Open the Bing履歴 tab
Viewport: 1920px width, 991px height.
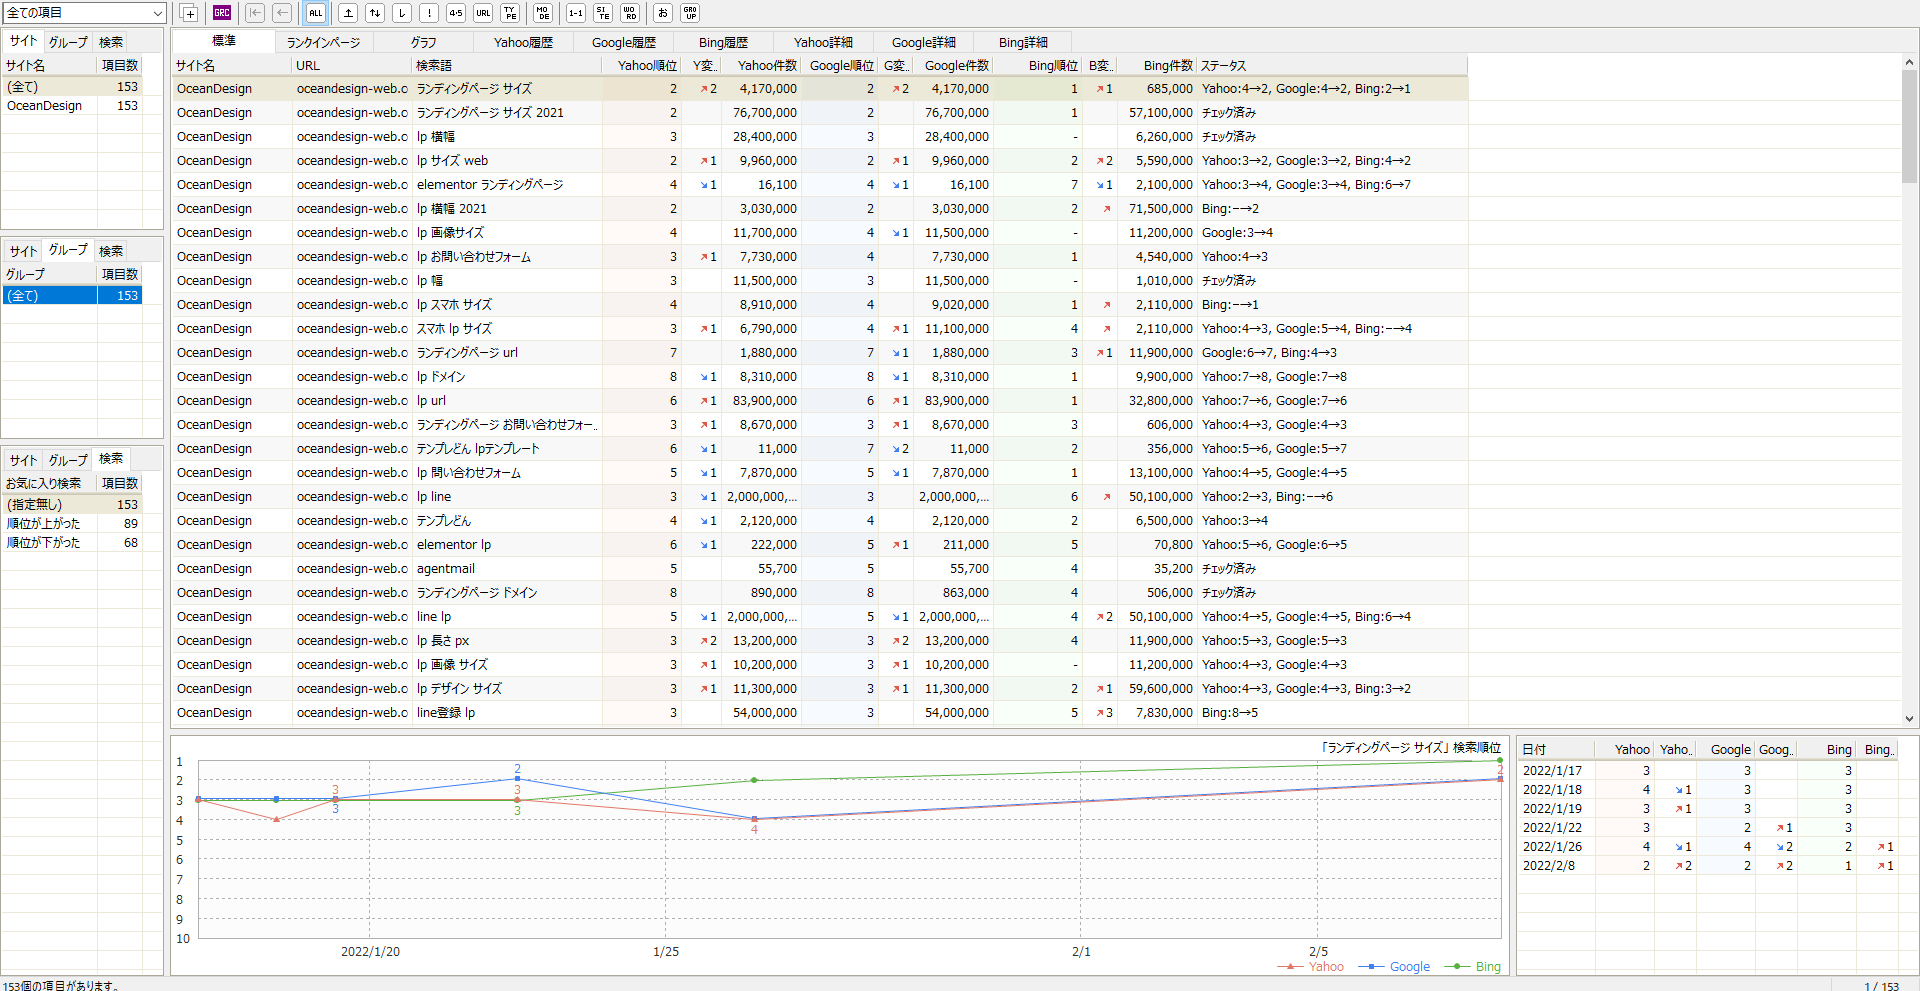tap(723, 42)
